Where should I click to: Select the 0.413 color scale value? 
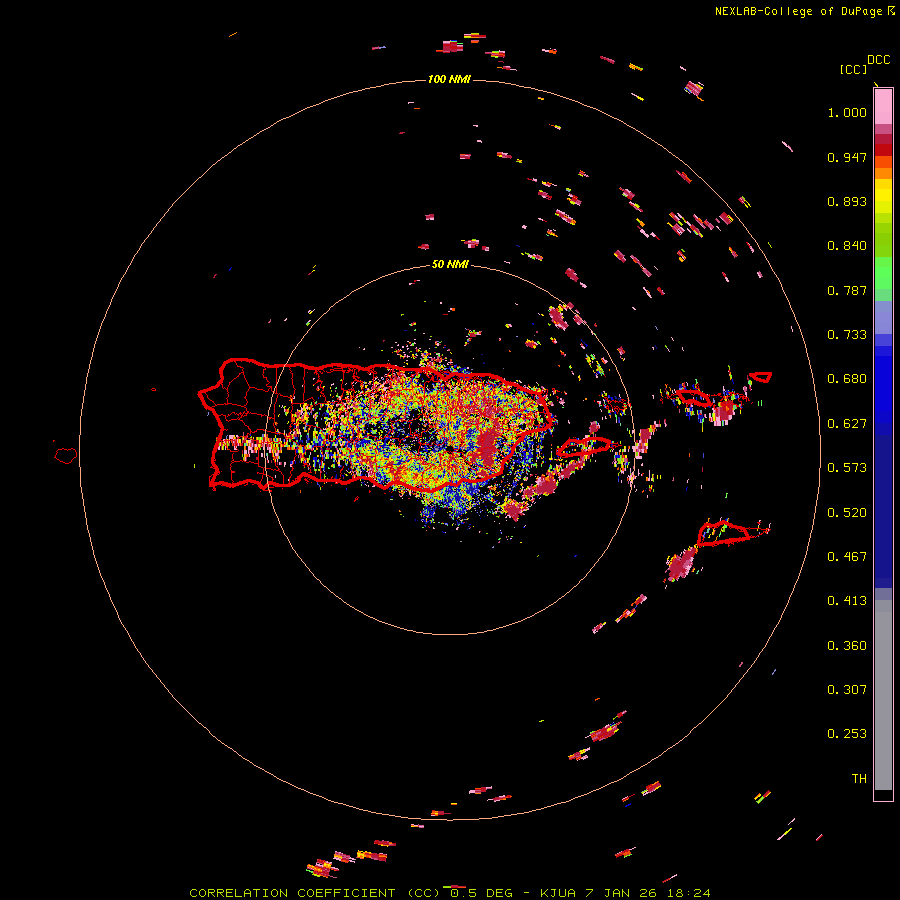(847, 601)
